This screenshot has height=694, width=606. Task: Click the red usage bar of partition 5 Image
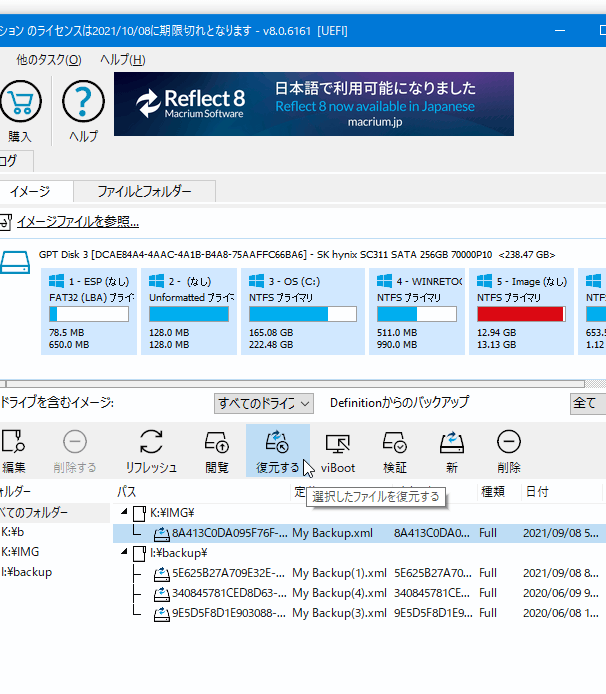pos(521,314)
